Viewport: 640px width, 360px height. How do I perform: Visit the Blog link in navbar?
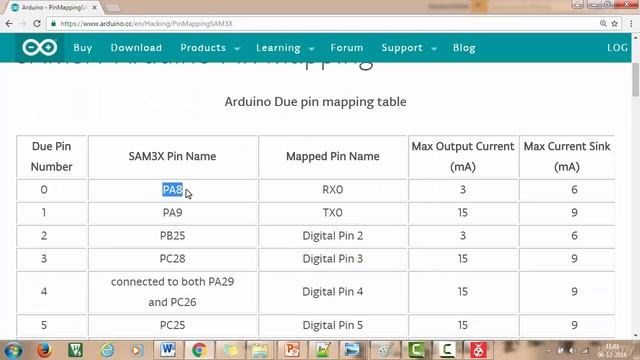[464, 48]
